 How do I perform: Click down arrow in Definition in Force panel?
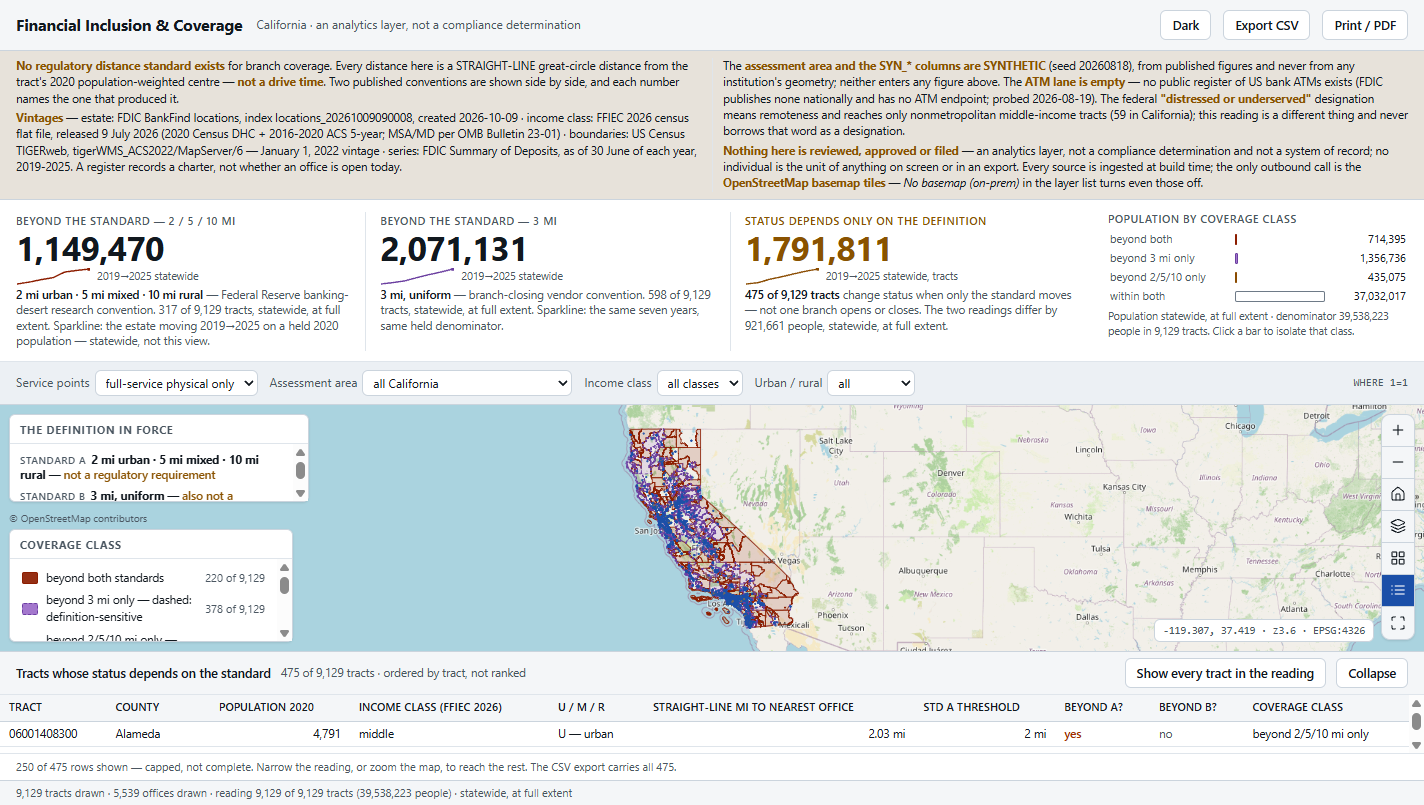pyautogui.click(x=300, y=493)
